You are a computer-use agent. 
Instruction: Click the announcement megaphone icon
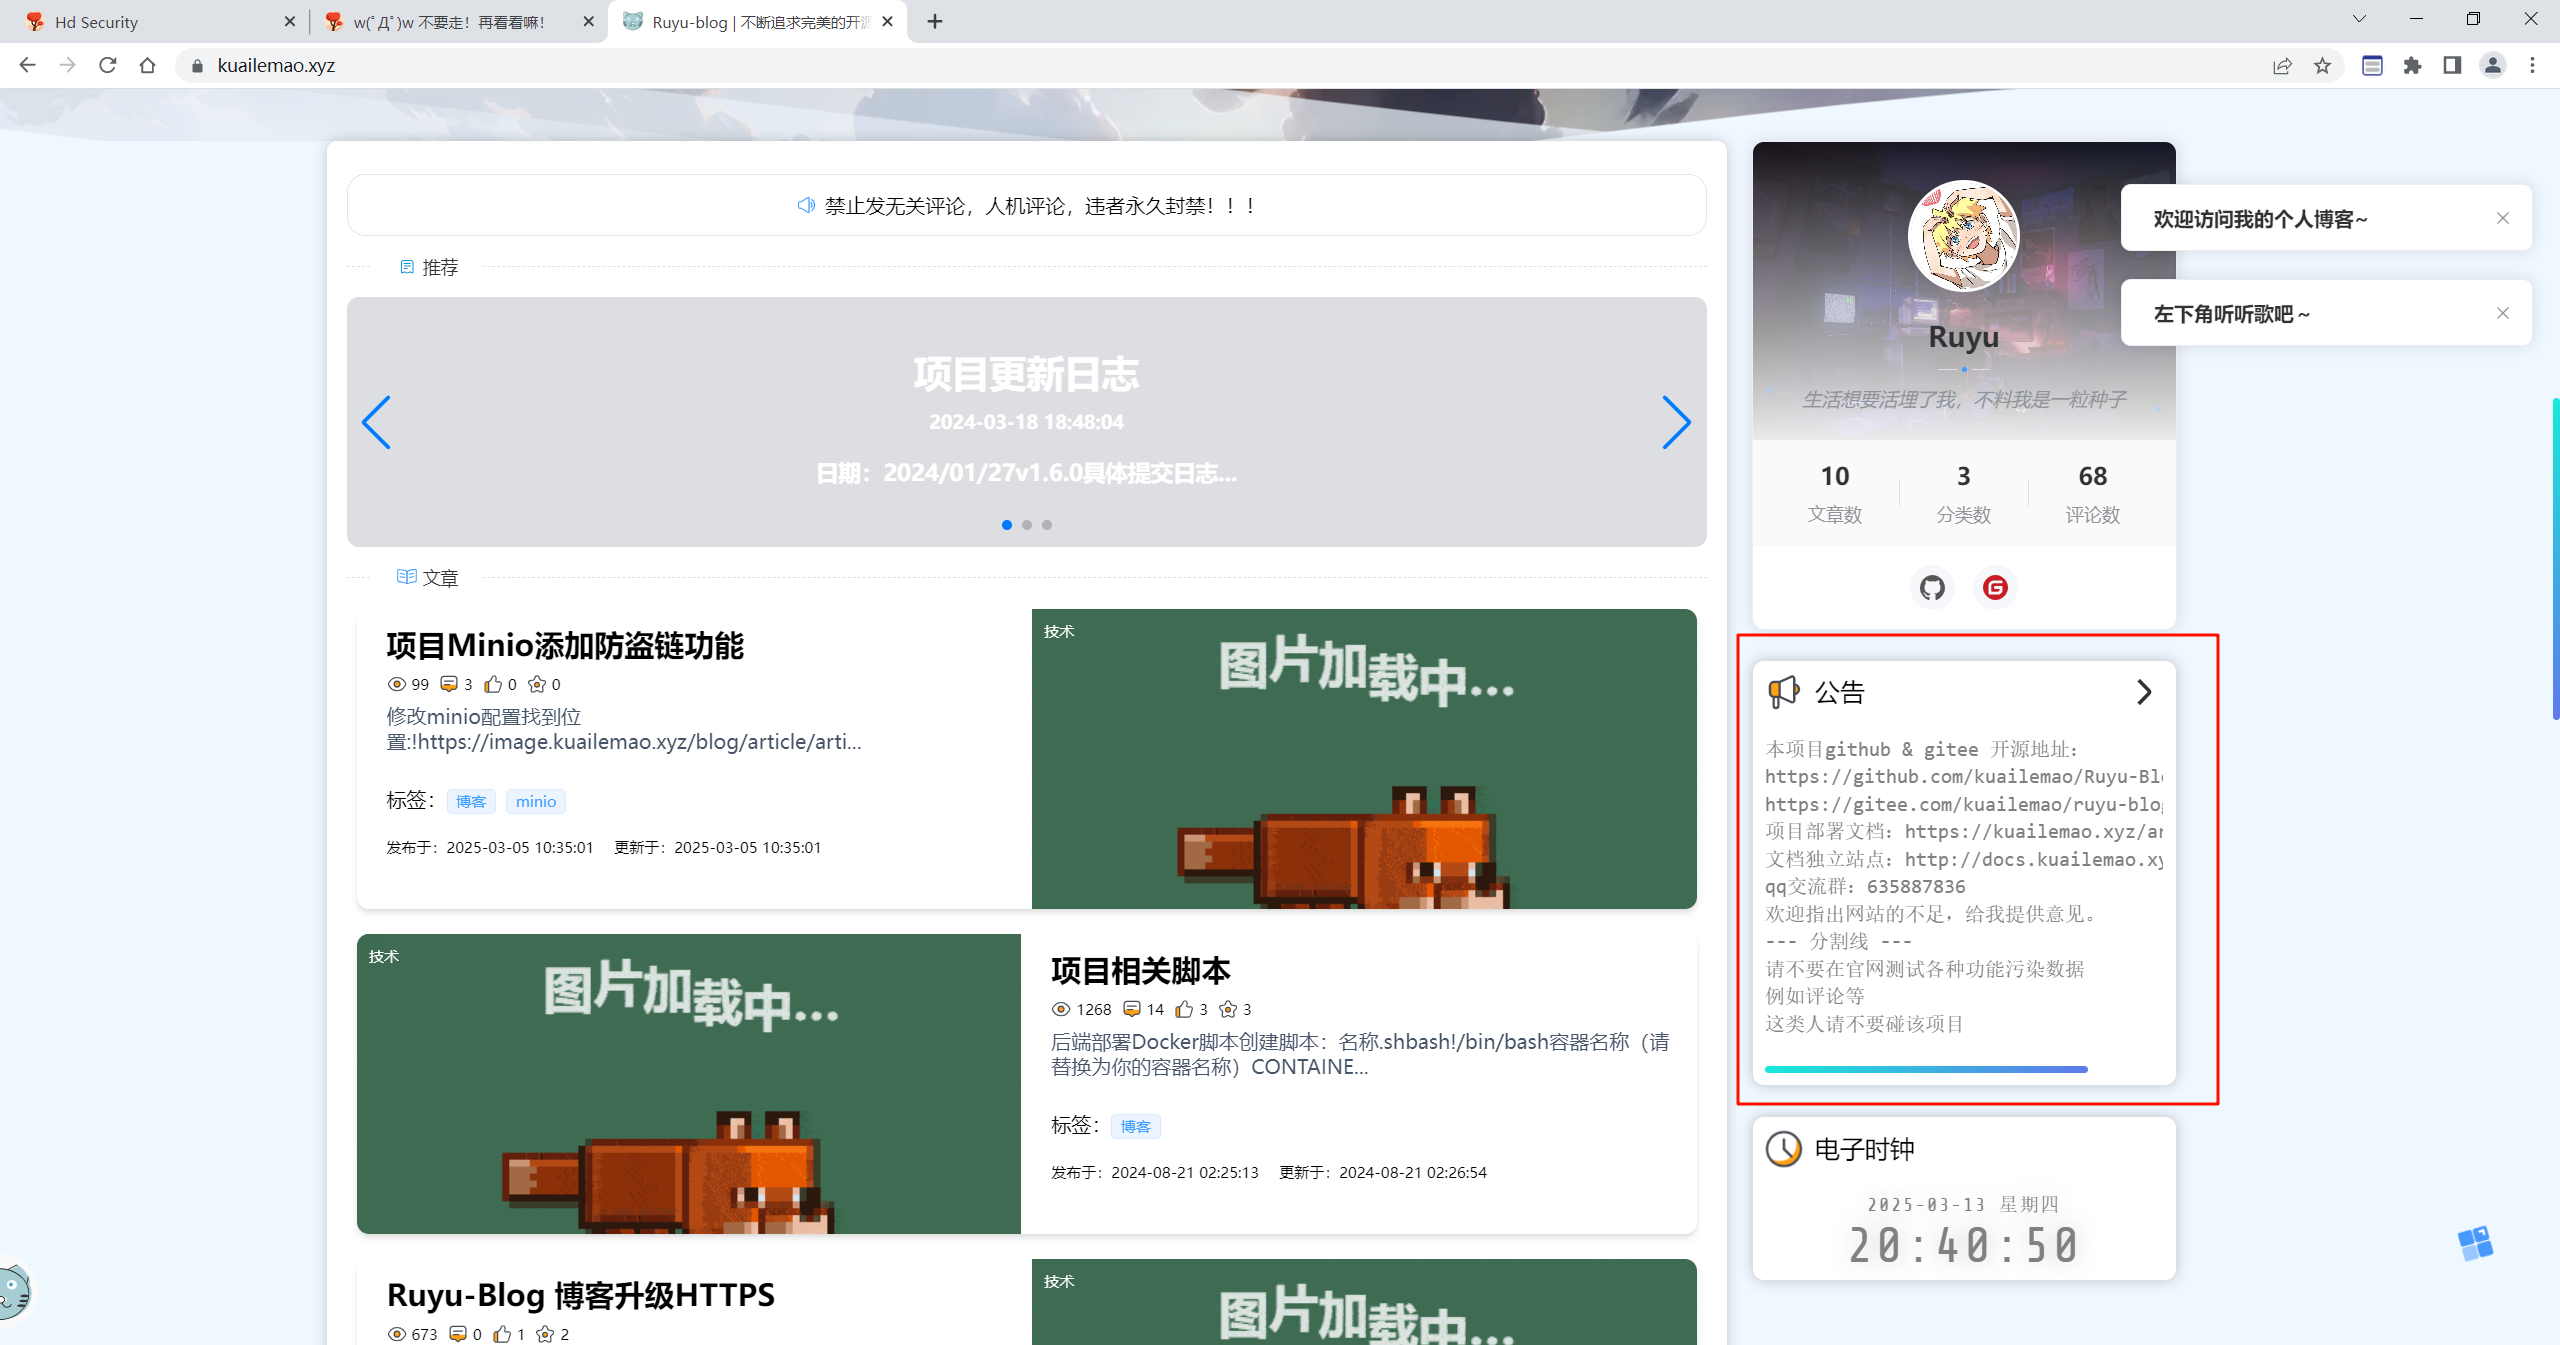pos(1783,692)
